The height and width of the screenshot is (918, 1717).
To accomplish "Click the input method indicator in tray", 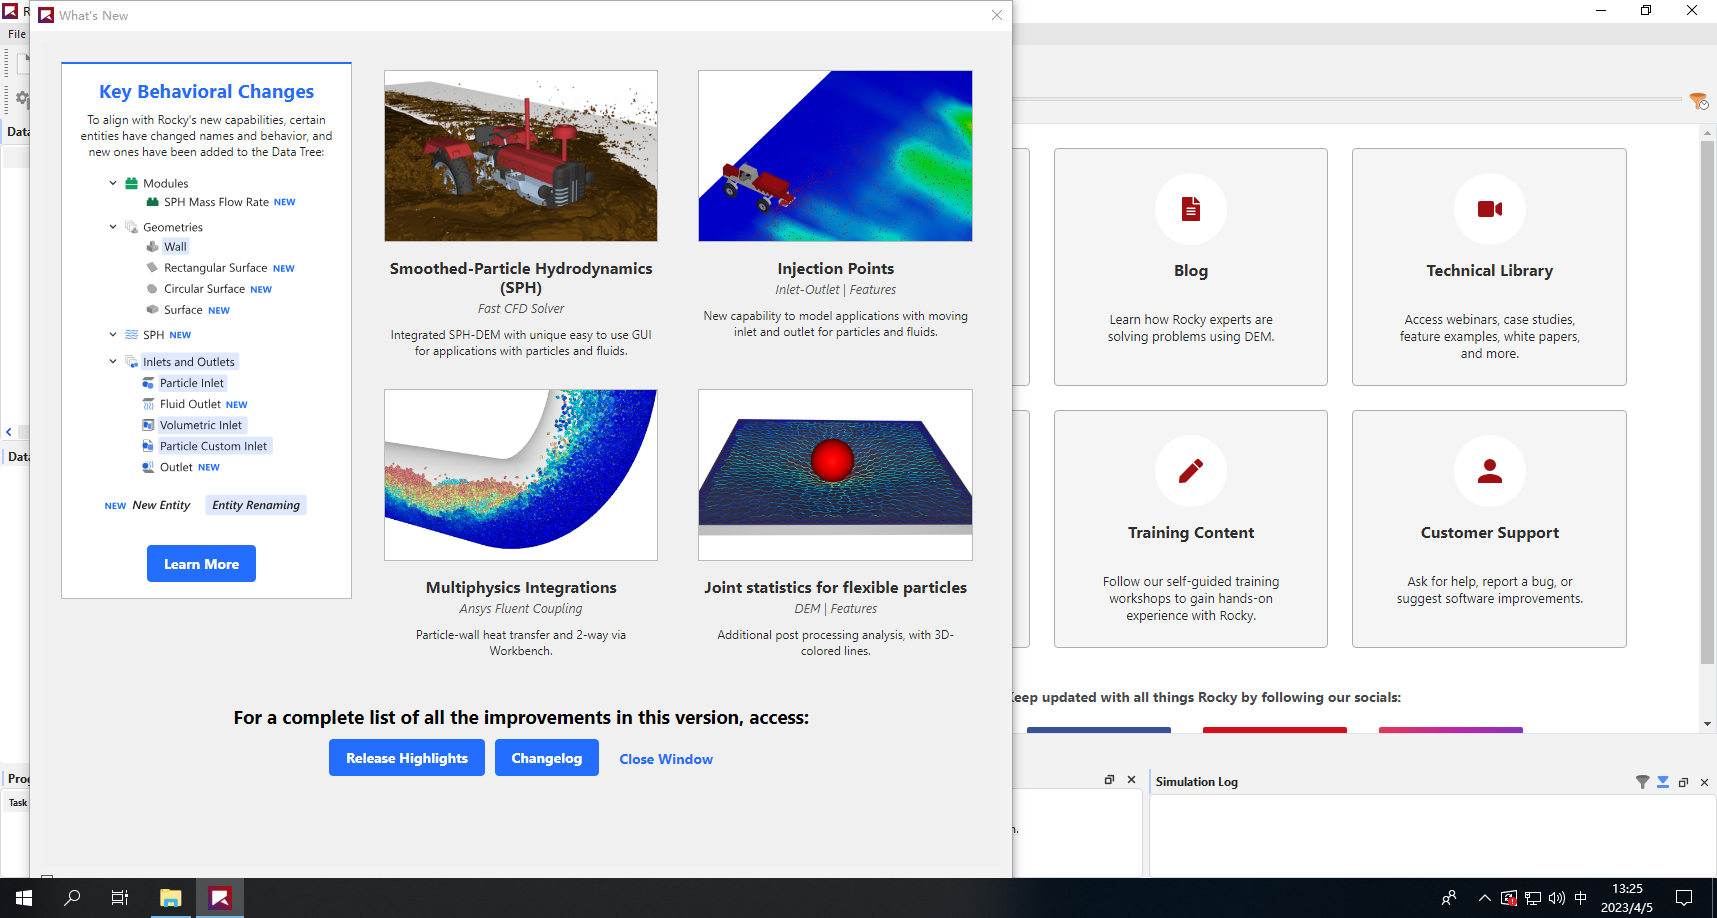I will [1580, 898].
